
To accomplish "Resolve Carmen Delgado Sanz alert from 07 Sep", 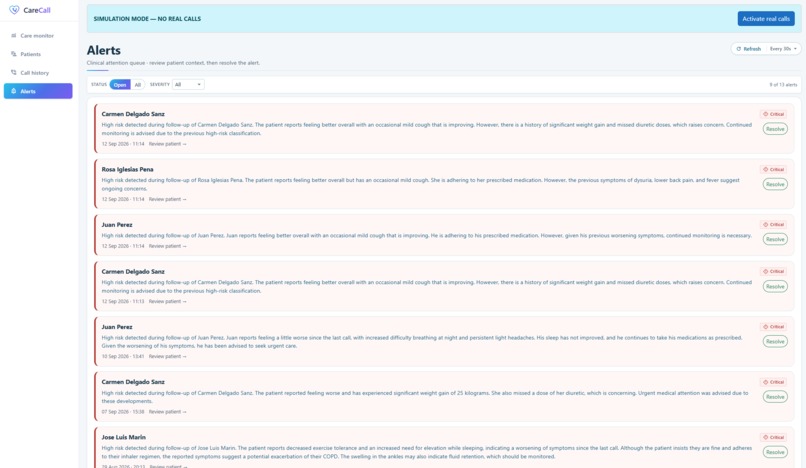I will (775, 397).
